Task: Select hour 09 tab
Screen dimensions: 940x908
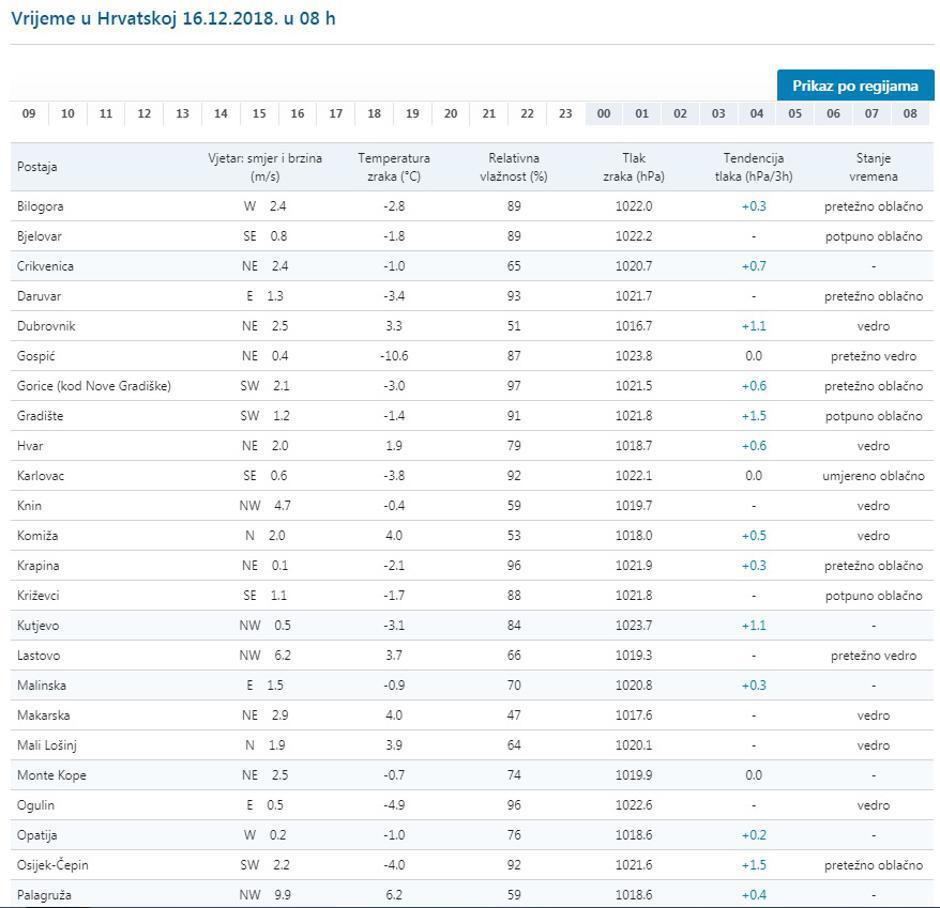Action: coord(29,114)
